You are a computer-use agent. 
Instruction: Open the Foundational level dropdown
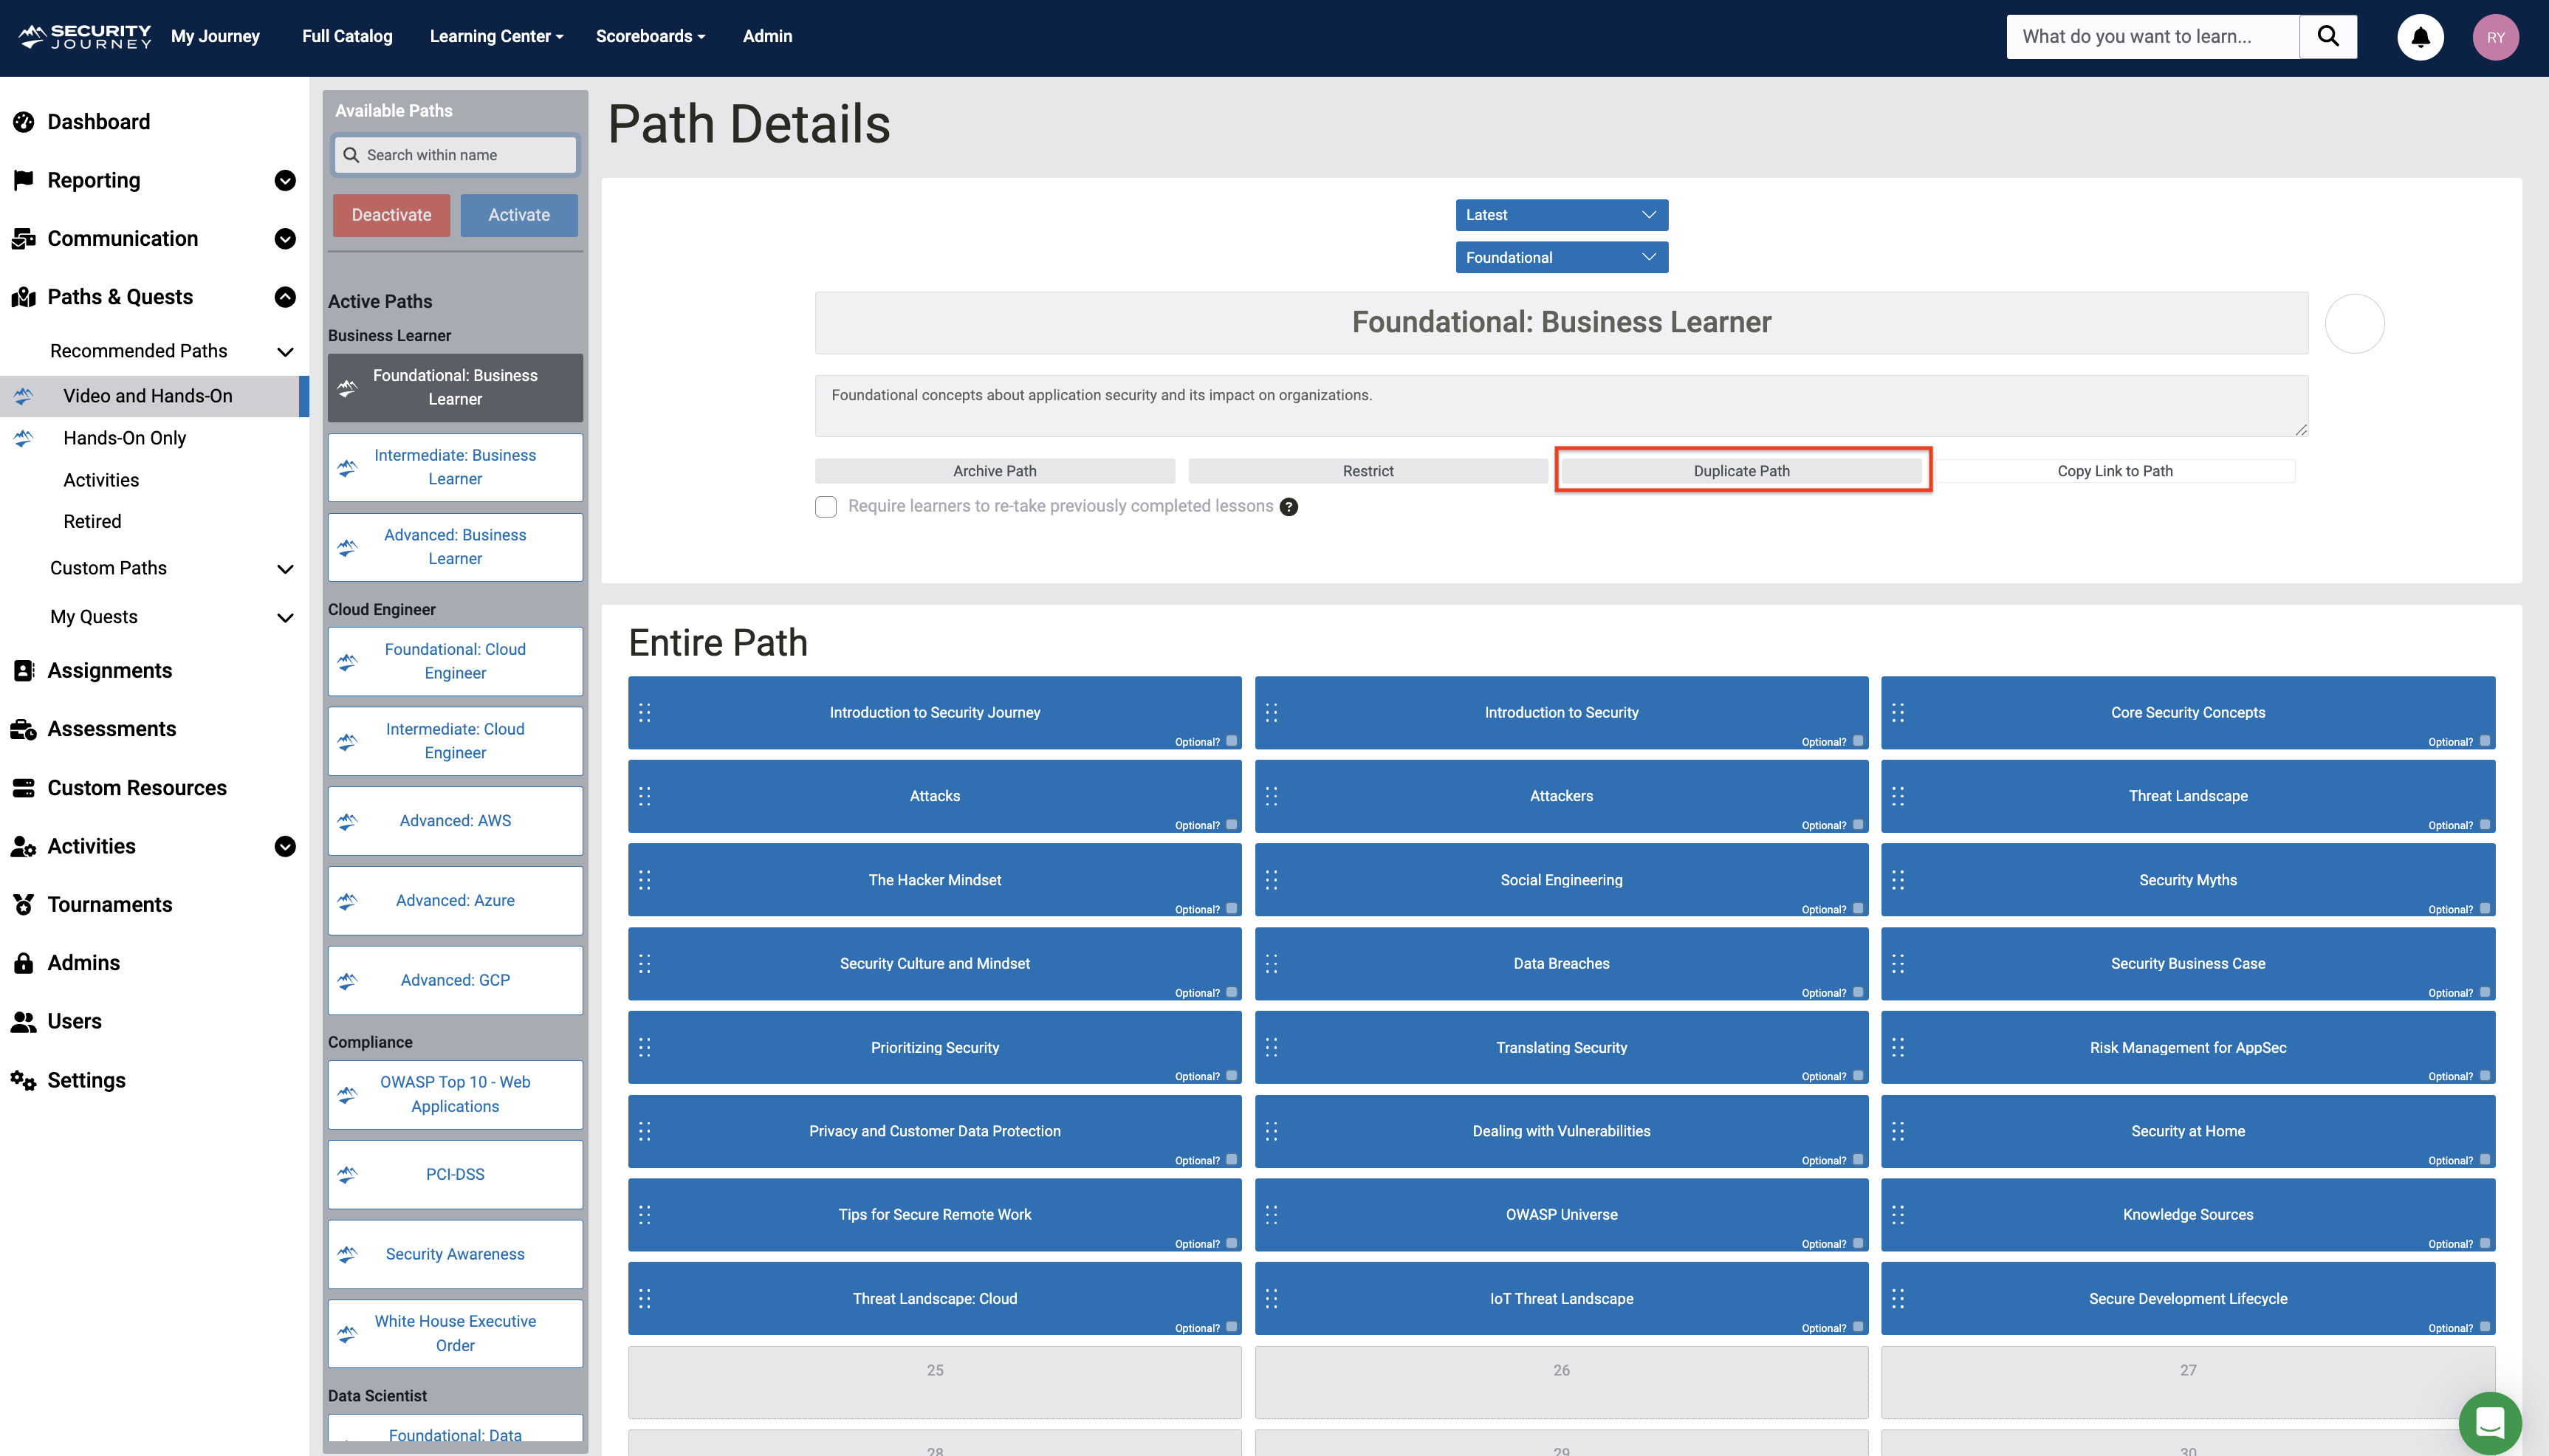coord(1561,258)
